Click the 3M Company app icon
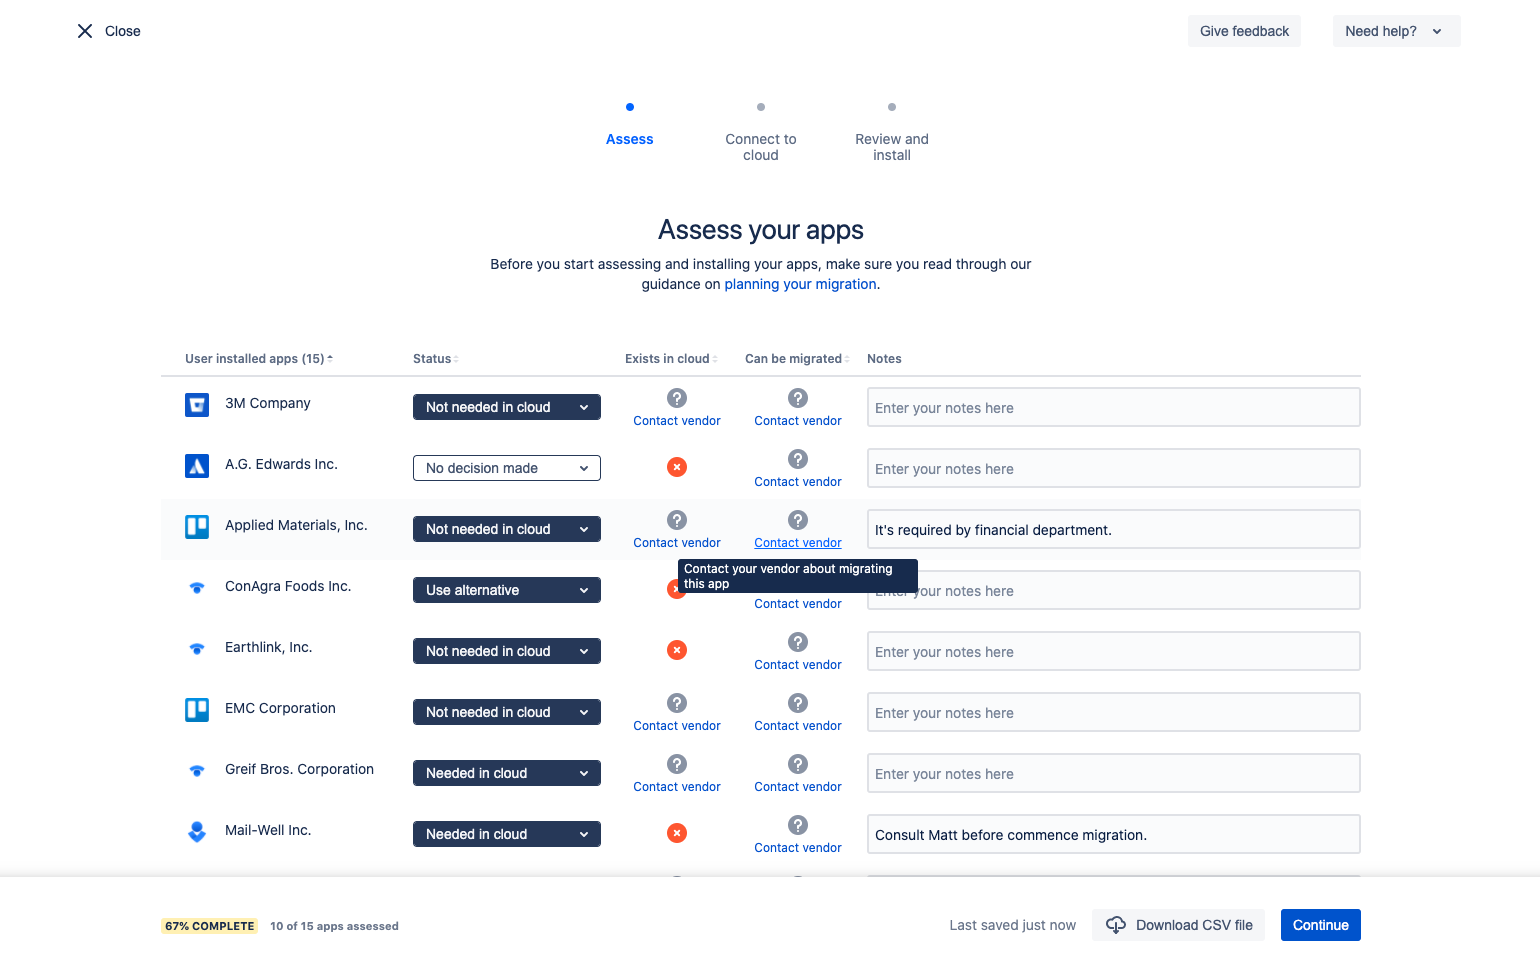This screenshot has height=967, width=1540. click(x=196, y=404)
